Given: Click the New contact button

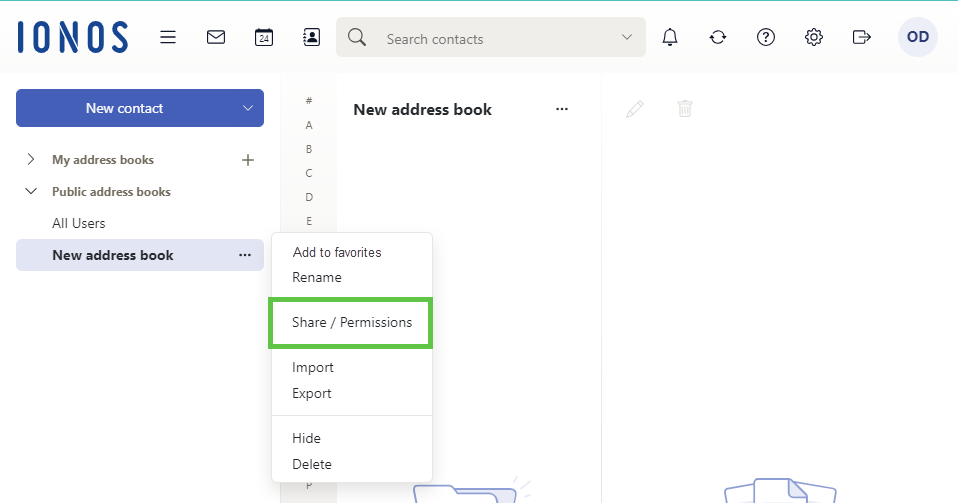Looking at the screenshot, I should (124, 108).
